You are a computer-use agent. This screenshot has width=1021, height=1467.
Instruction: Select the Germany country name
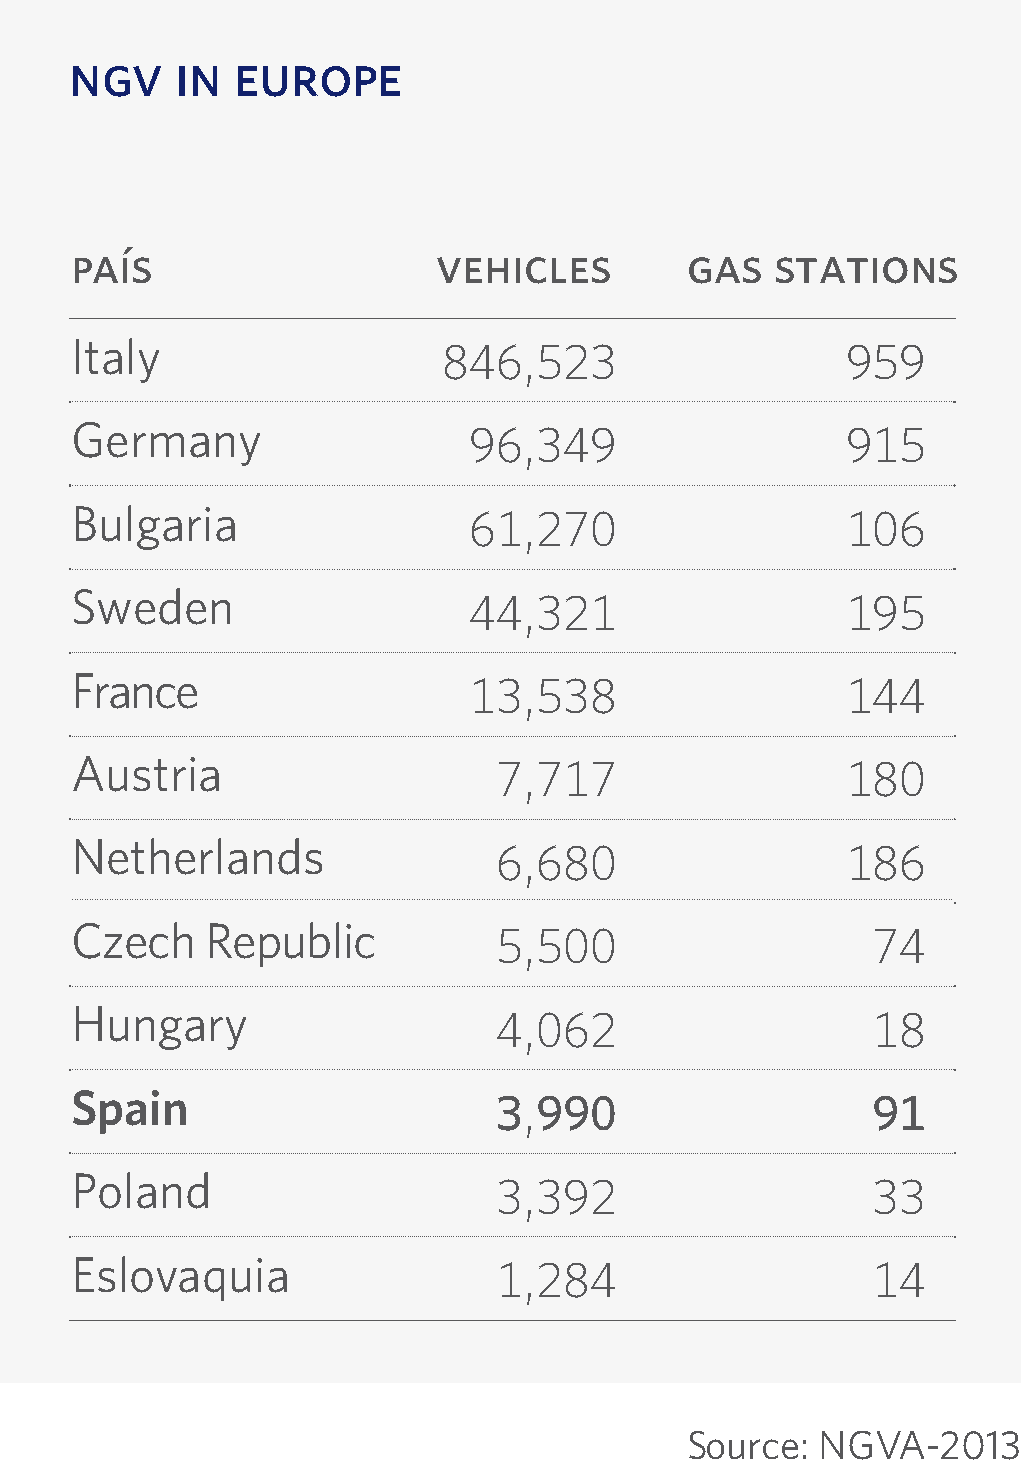167,442
